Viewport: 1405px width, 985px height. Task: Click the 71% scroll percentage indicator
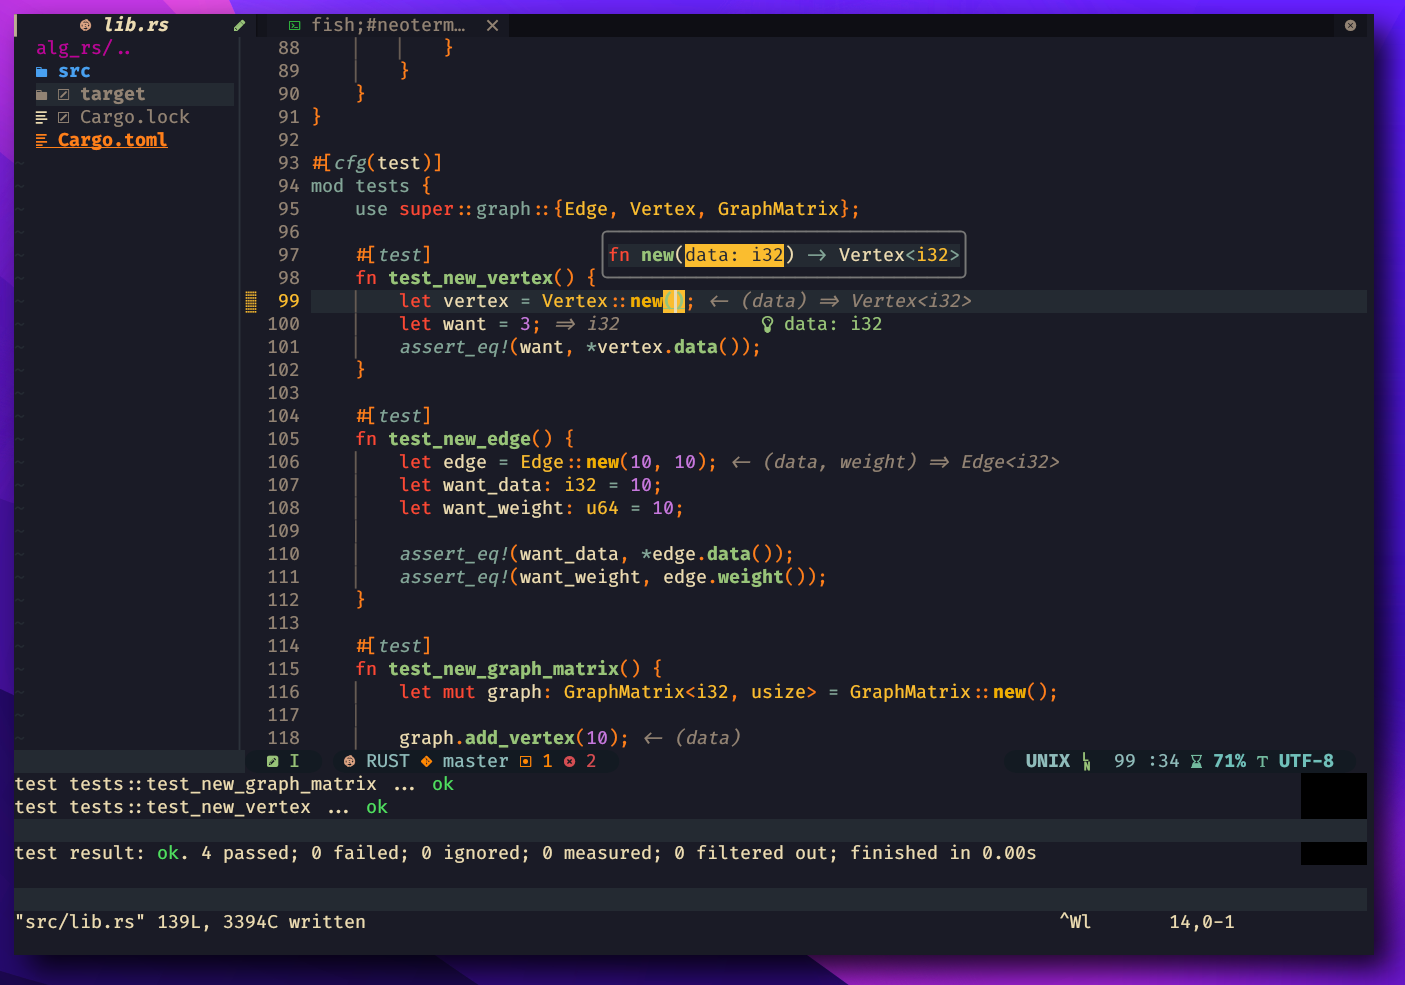1229,761
